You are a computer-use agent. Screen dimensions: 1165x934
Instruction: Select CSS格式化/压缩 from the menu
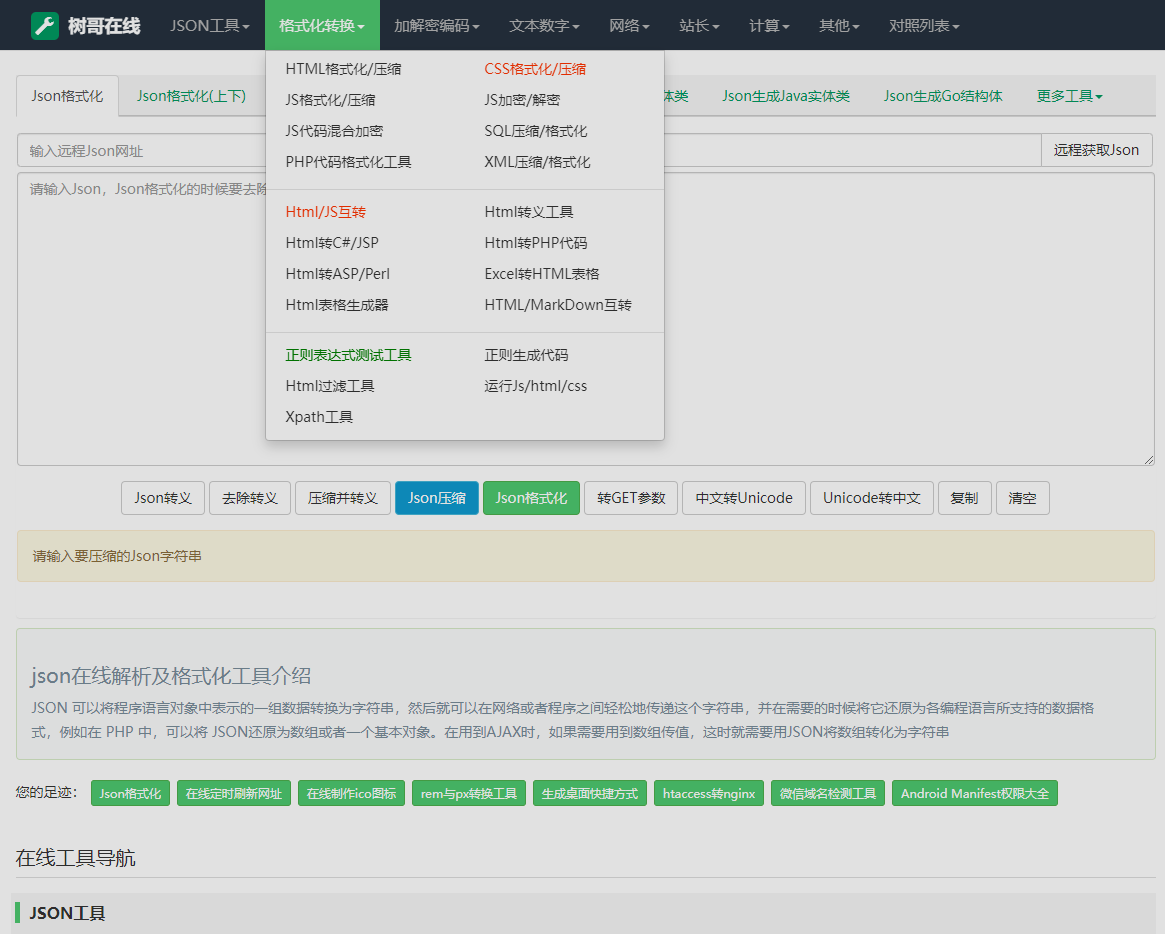tap(535, 69)
